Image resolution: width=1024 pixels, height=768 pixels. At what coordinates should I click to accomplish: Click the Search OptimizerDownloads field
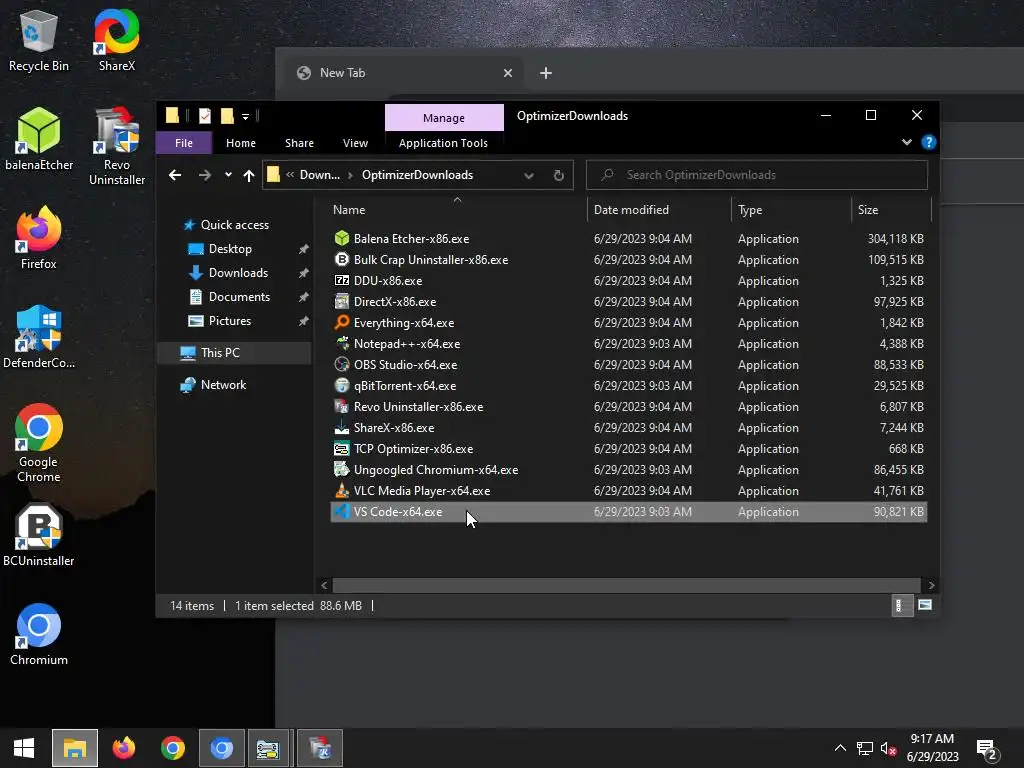click(757, 175)
